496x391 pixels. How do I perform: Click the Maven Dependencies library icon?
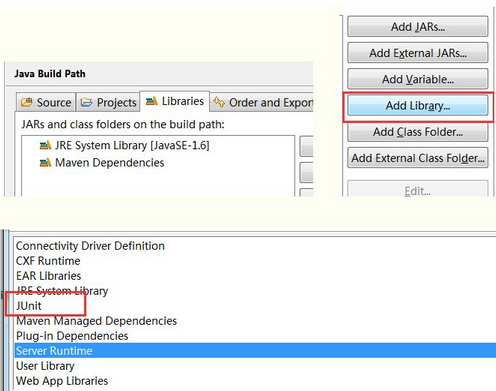pos(45,163)
